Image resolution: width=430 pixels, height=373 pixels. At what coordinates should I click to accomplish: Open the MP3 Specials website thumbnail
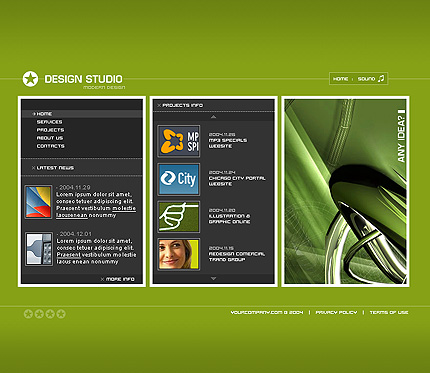click(x=179, y=141)
